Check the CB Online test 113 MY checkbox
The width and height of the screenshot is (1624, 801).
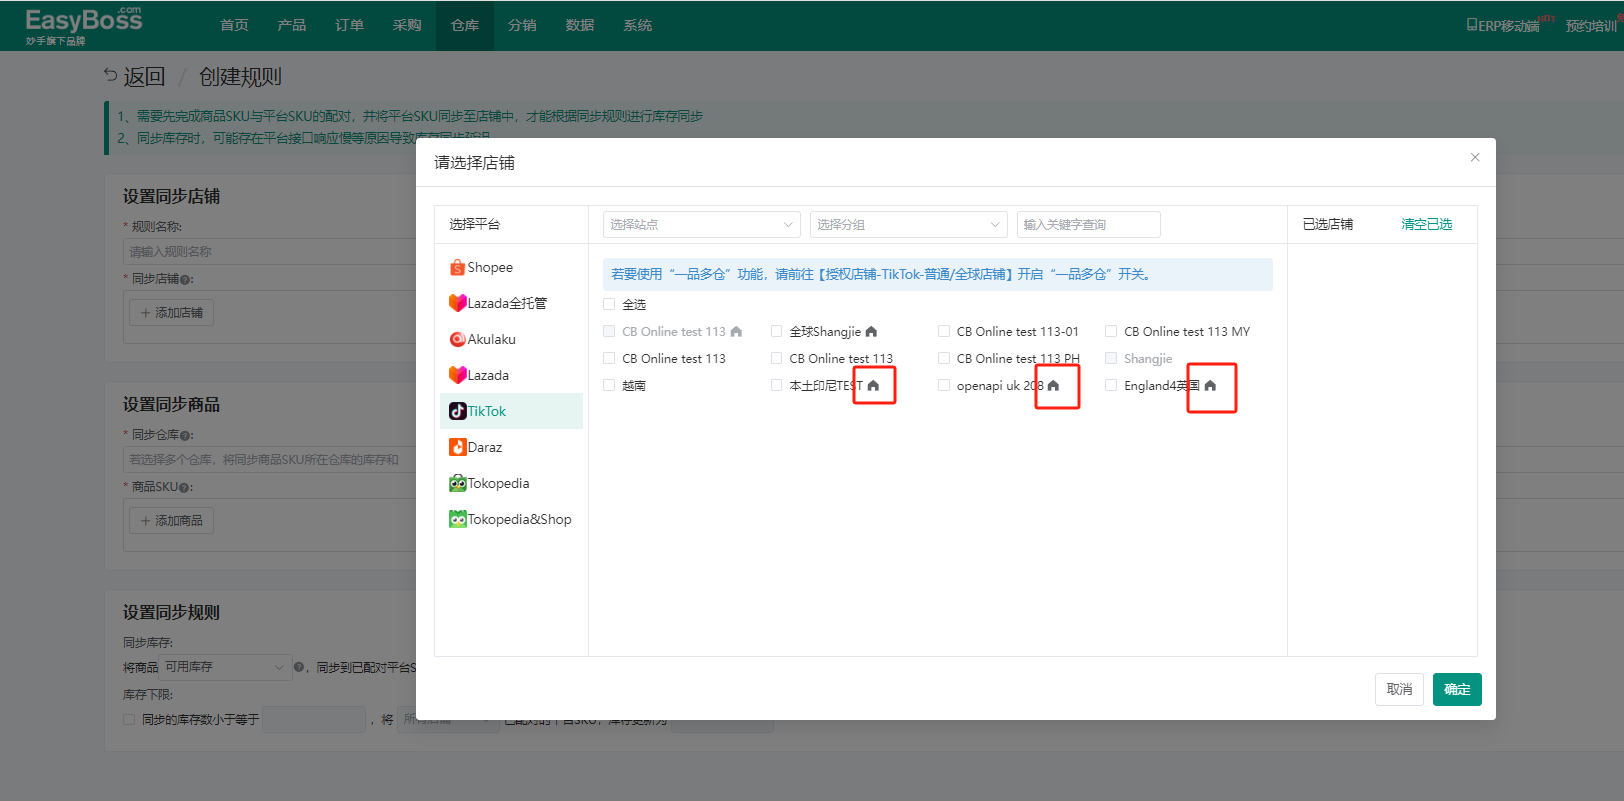coord(1110,331)
